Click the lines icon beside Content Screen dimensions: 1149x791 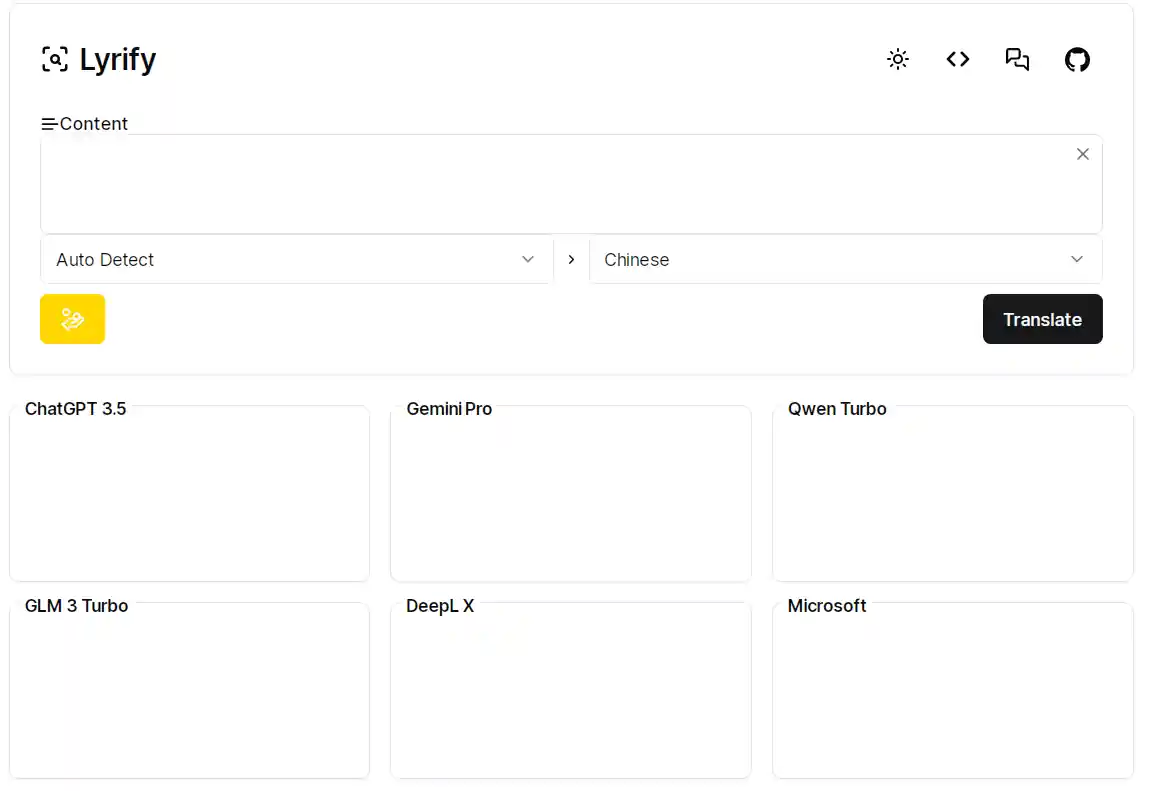click(x=49, y=125)
